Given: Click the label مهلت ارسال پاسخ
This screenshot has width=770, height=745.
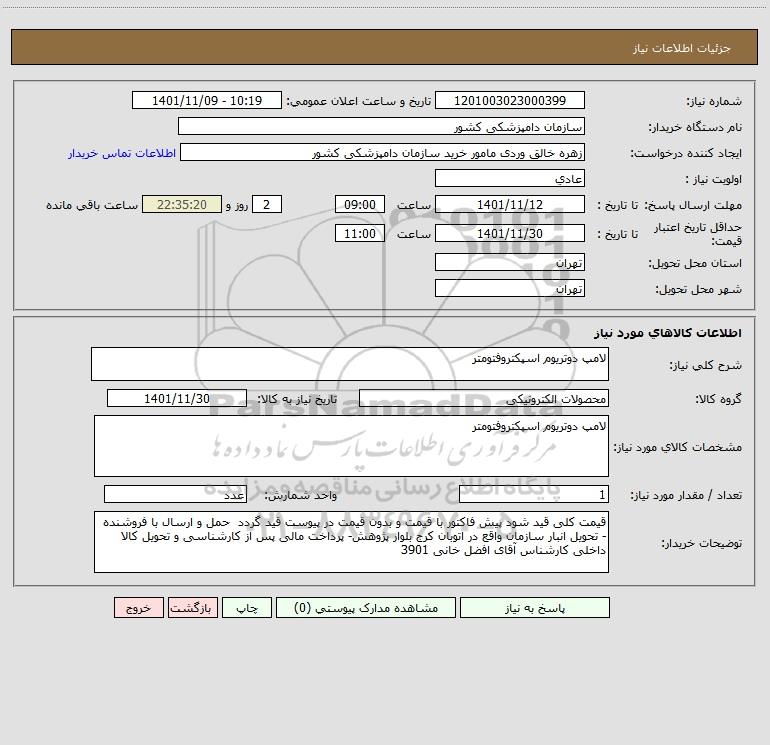Looking at the screenshot, I should [693, 205].
